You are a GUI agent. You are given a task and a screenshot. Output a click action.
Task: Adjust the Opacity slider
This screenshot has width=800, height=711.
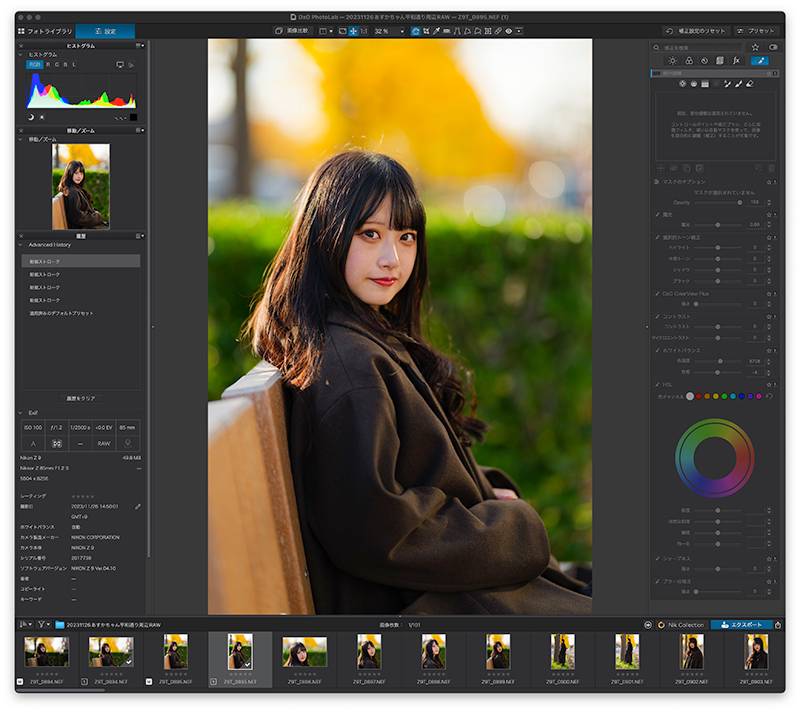[x=718, y=202]
